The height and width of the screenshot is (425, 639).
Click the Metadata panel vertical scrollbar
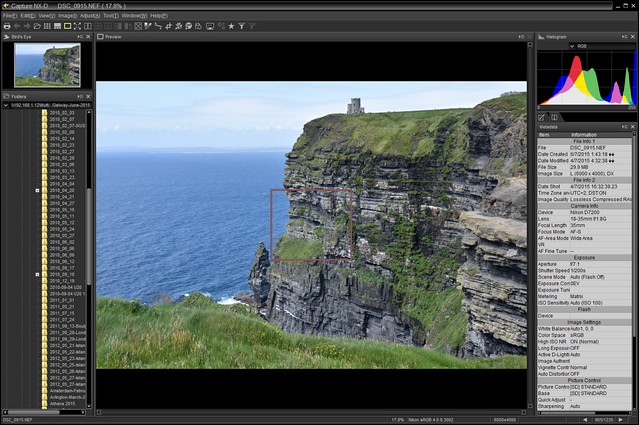(634, 271)
